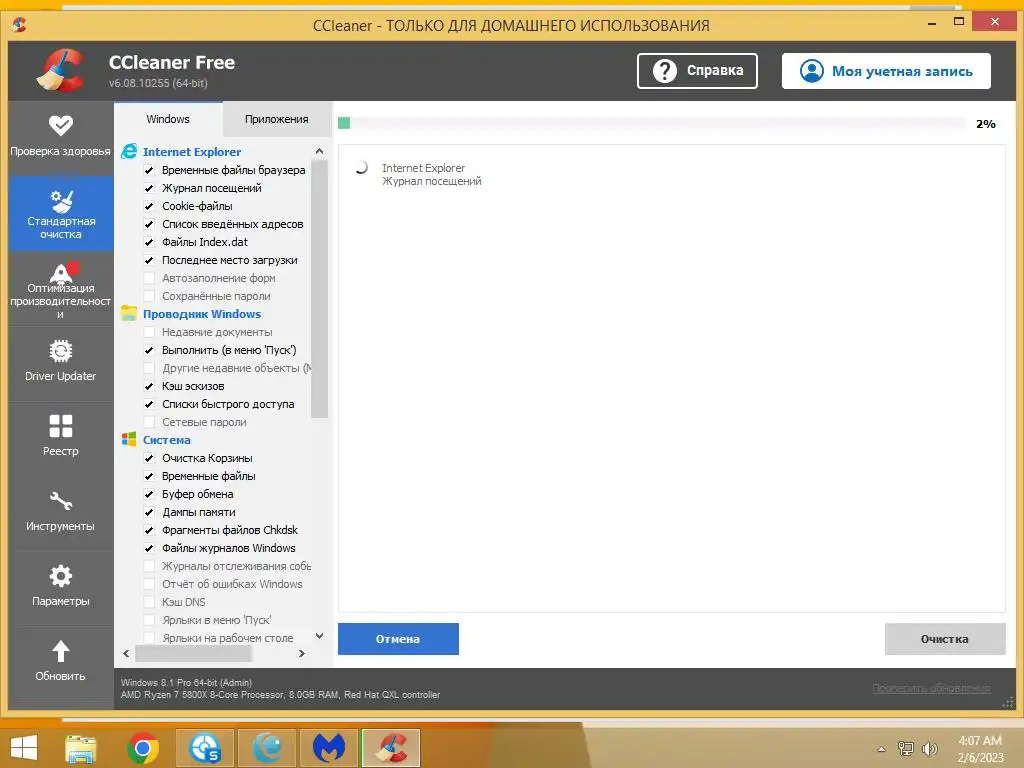
Task: Switch to the Windows tab
Action: click(168, 119)
